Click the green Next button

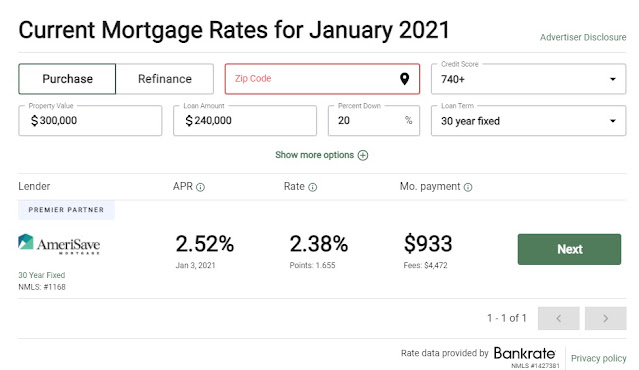coord(569,249)
